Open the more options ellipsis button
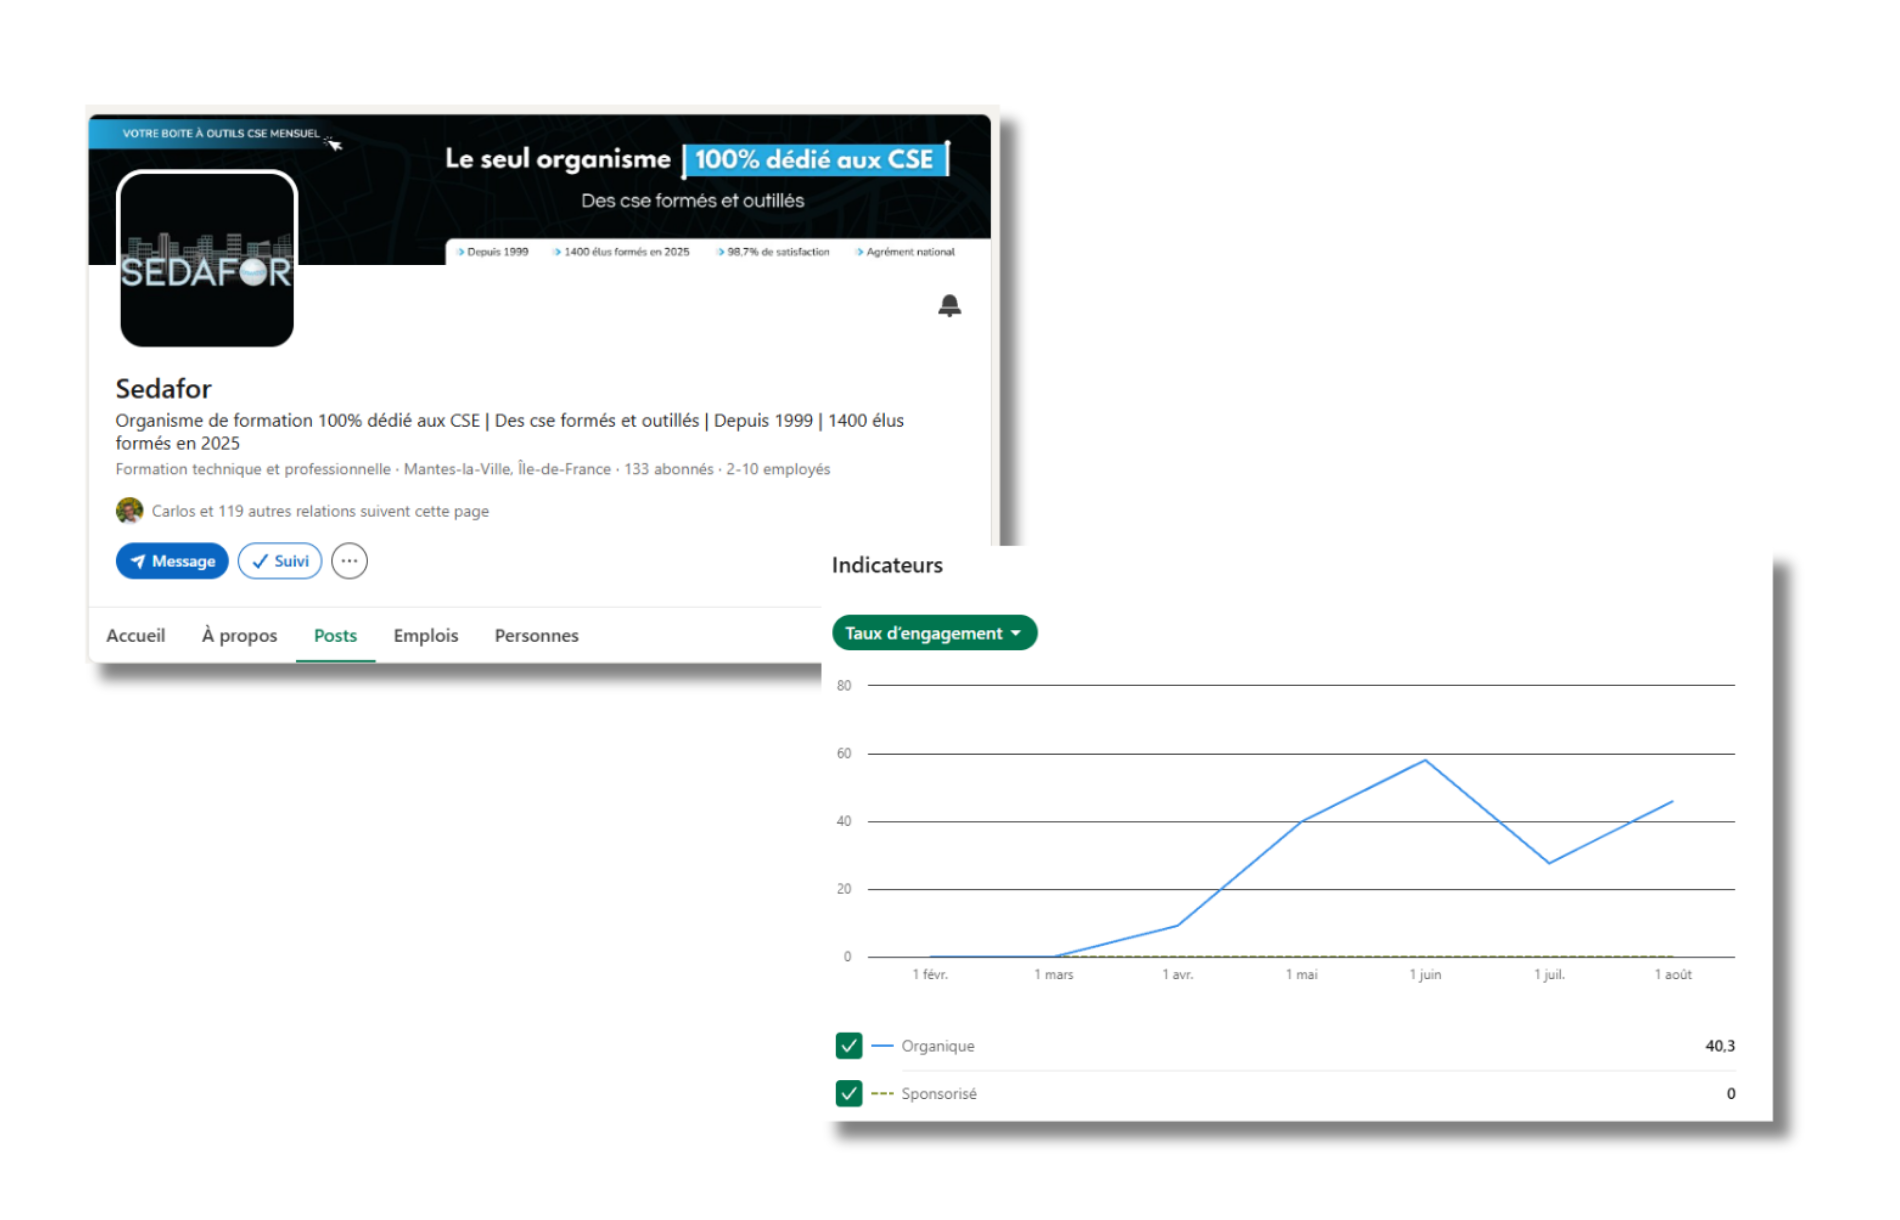1900x1220 pixels. tap(349, 561)
